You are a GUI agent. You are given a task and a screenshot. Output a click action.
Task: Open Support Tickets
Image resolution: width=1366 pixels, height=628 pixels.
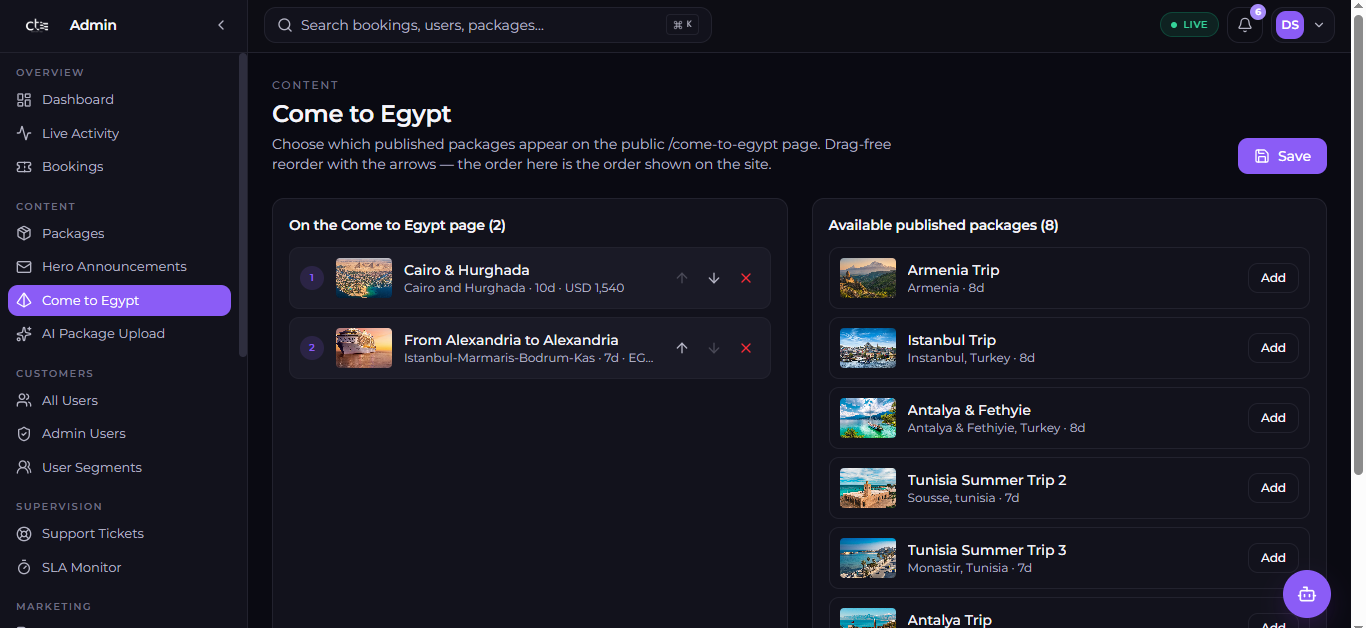point(119,534)
